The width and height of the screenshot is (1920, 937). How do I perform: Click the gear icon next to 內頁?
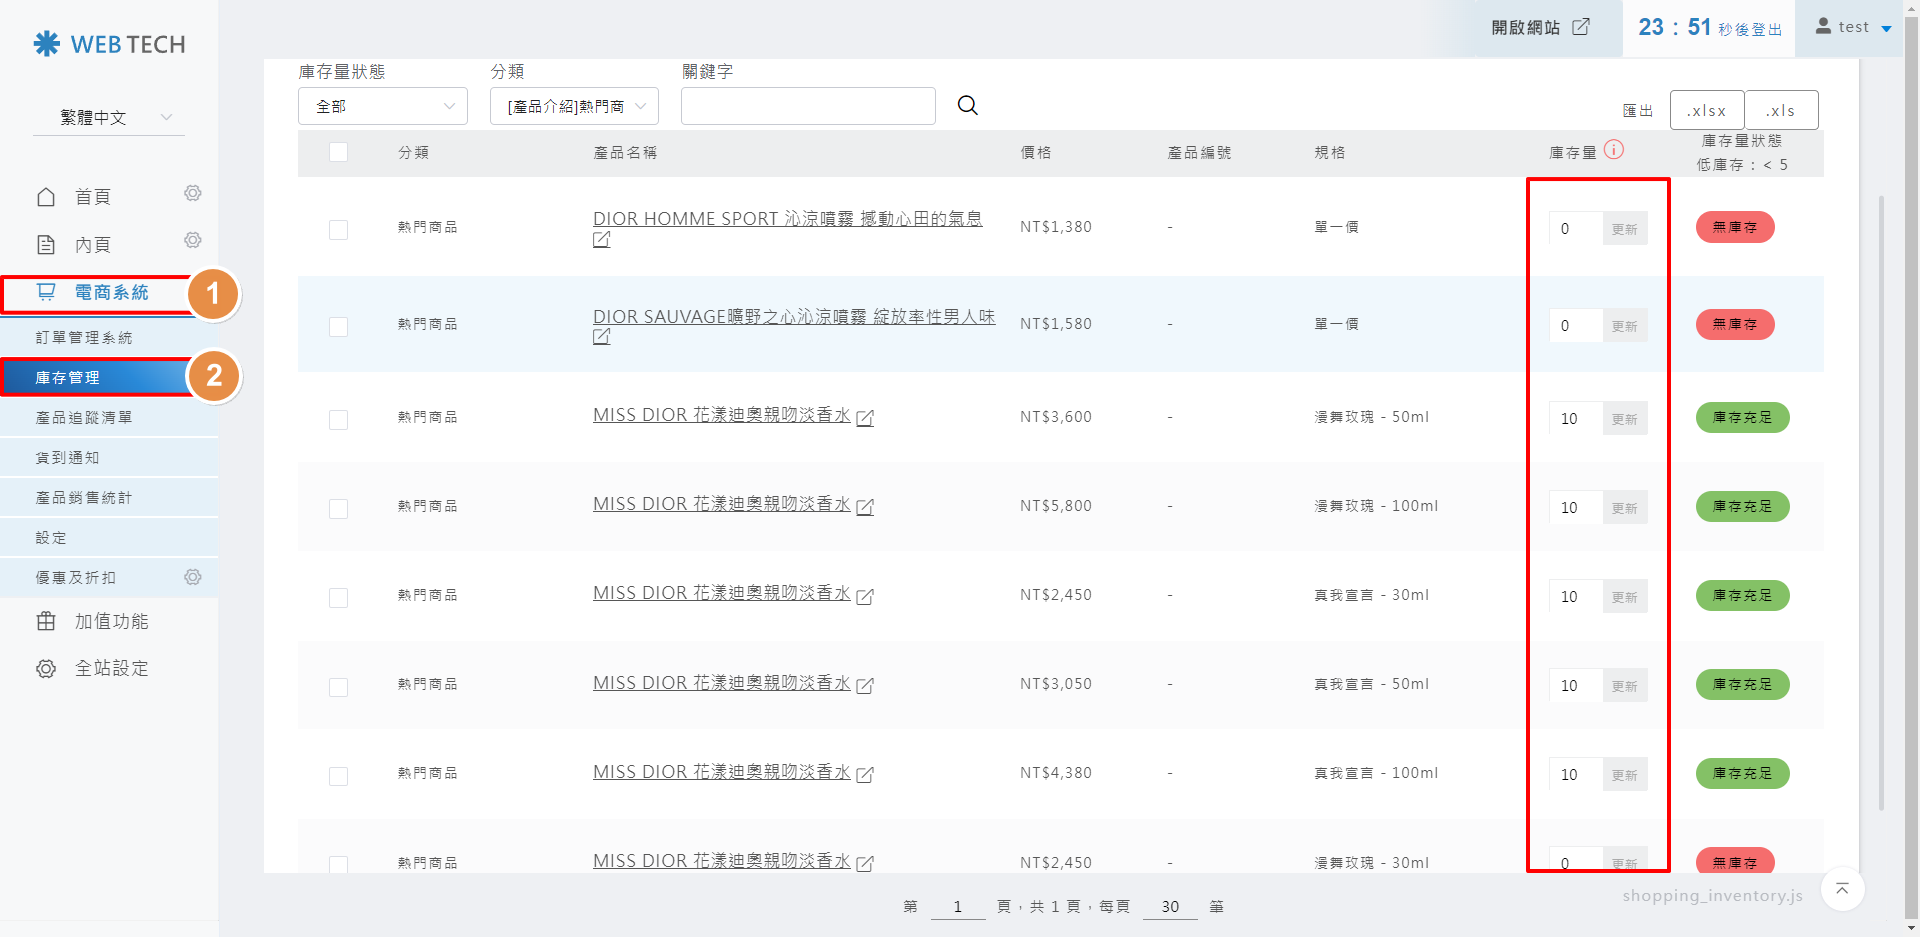(193, 240)
